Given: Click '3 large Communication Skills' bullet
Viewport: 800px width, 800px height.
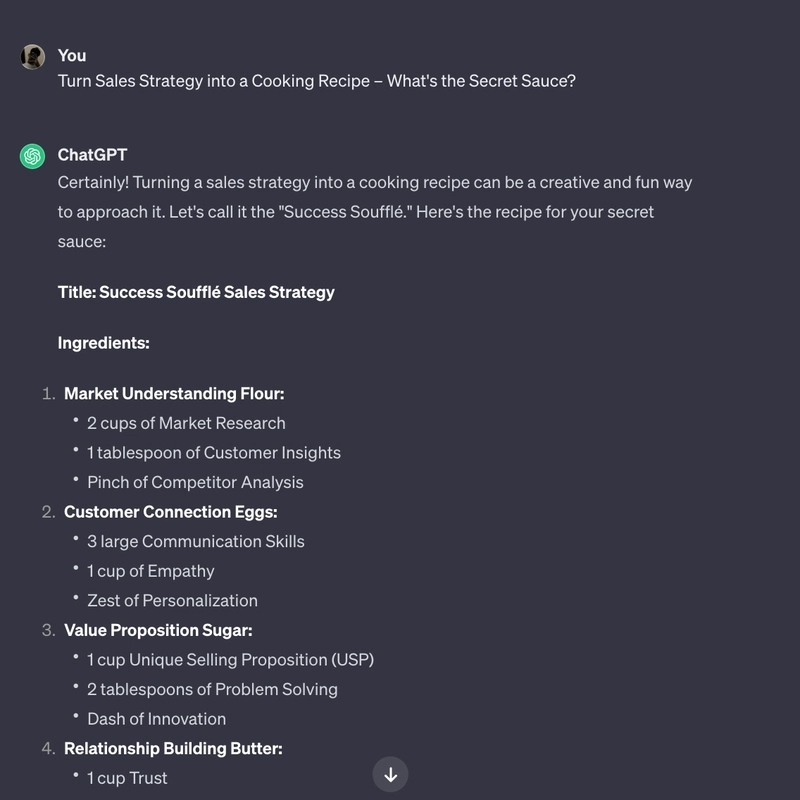Looking at the screenshot, I should [196, 542].
